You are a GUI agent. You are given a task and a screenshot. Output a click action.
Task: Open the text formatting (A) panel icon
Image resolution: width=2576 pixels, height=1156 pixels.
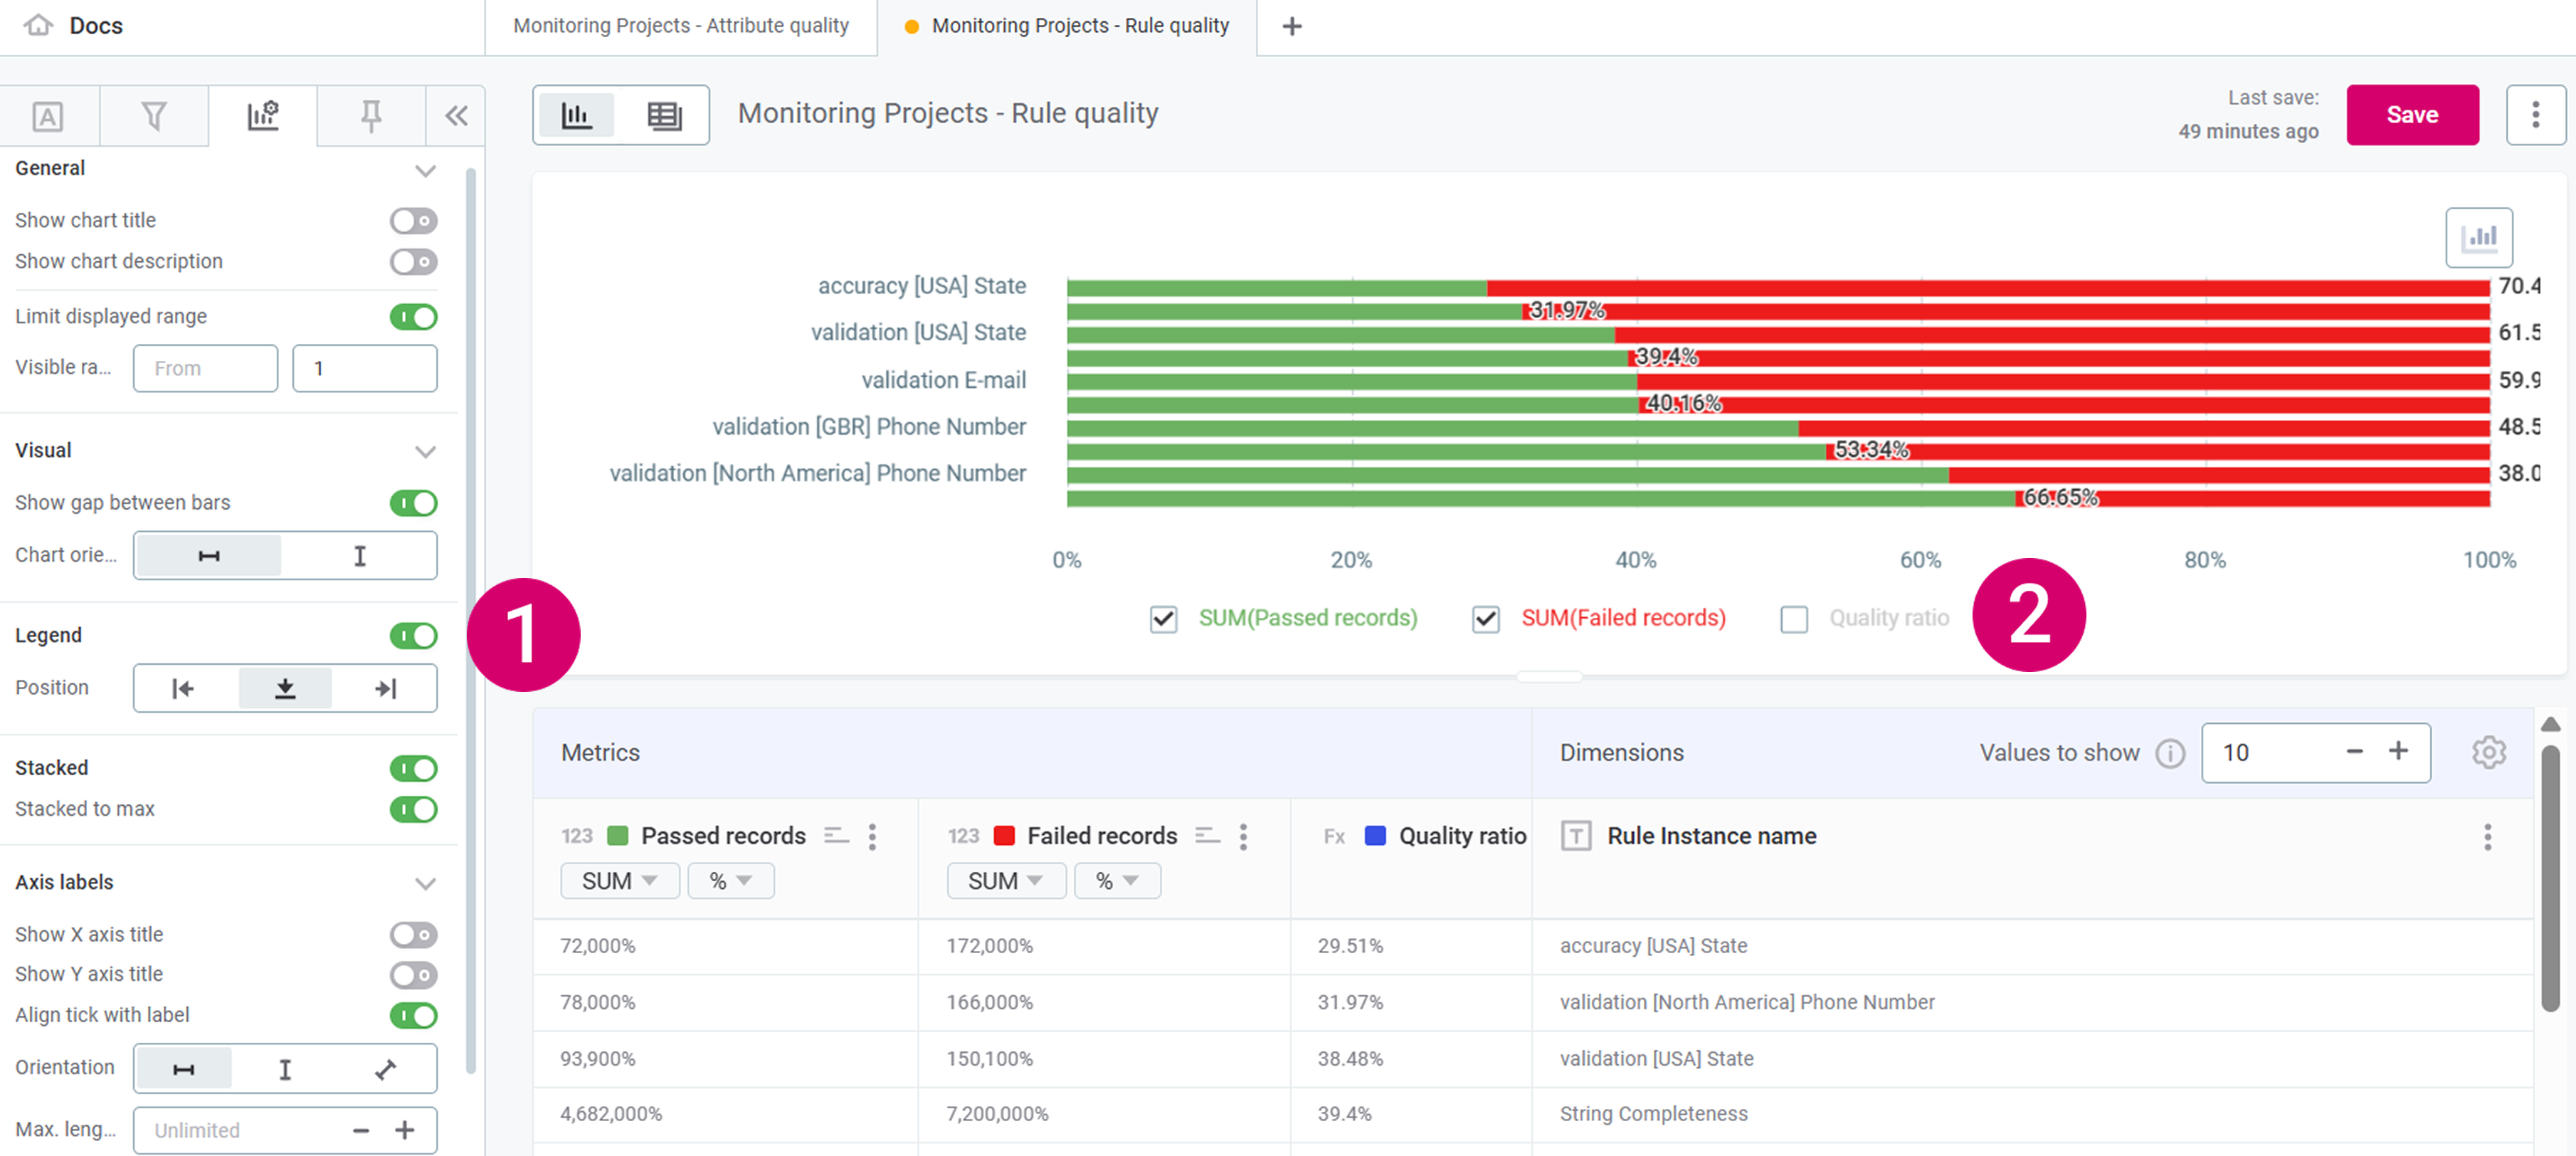47,115
